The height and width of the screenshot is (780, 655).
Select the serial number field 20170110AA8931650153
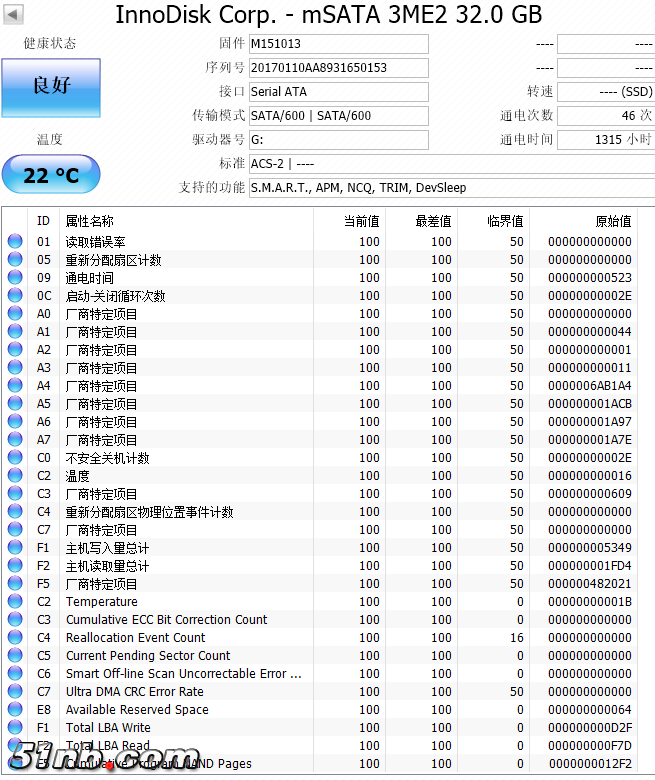pyautogui.click(x=338, y=68)
